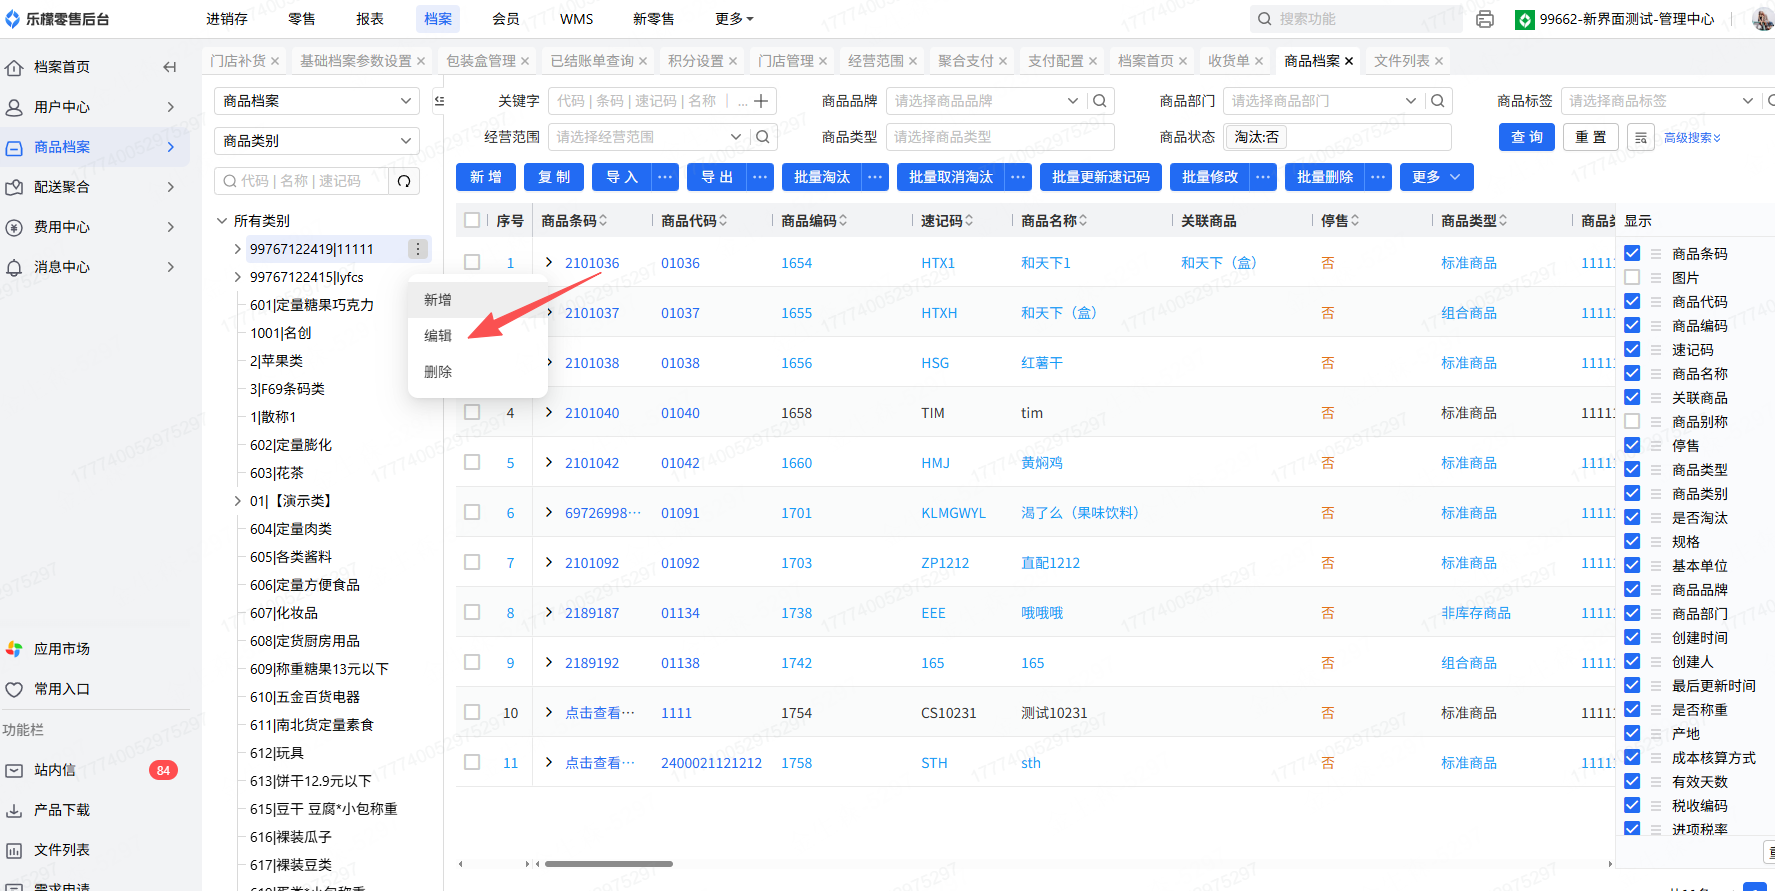Open the 请选择商品标签 dropdown
The image size is (1775, 891).
click(x=1660, y=101)
